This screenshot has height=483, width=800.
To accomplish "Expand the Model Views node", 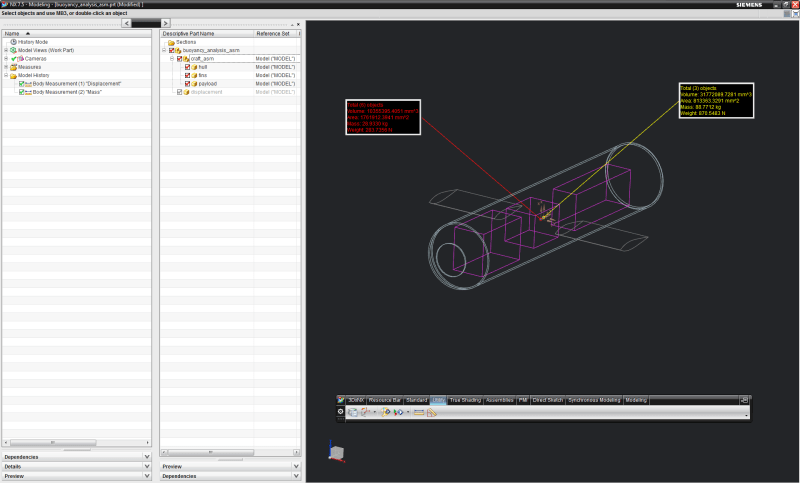I will coord(6,50).
